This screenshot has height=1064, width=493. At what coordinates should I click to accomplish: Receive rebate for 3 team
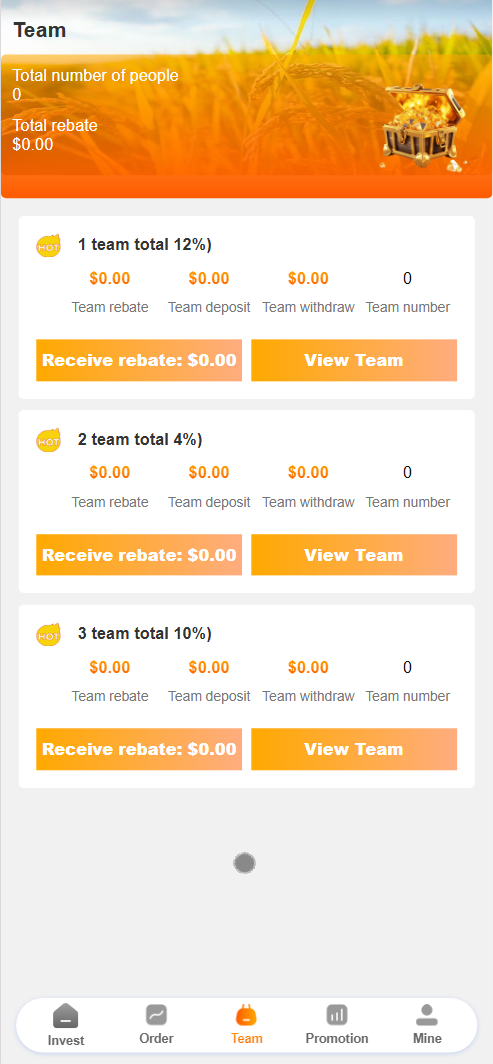139,749
